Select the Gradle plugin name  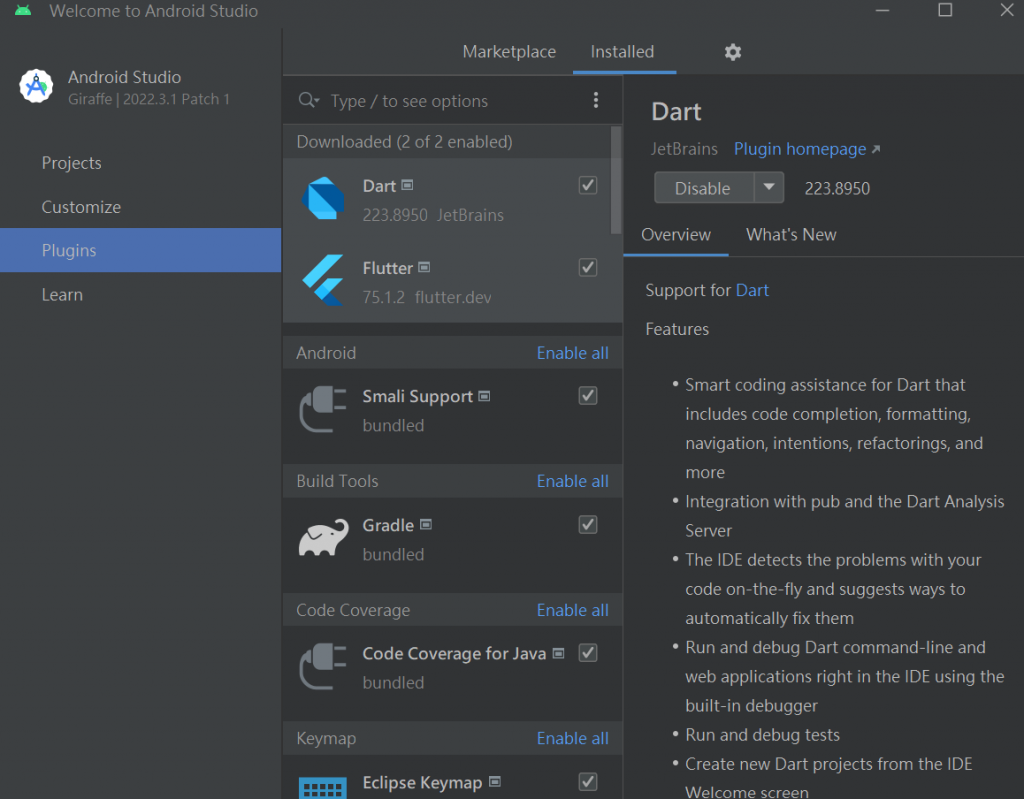click(388, 525)
